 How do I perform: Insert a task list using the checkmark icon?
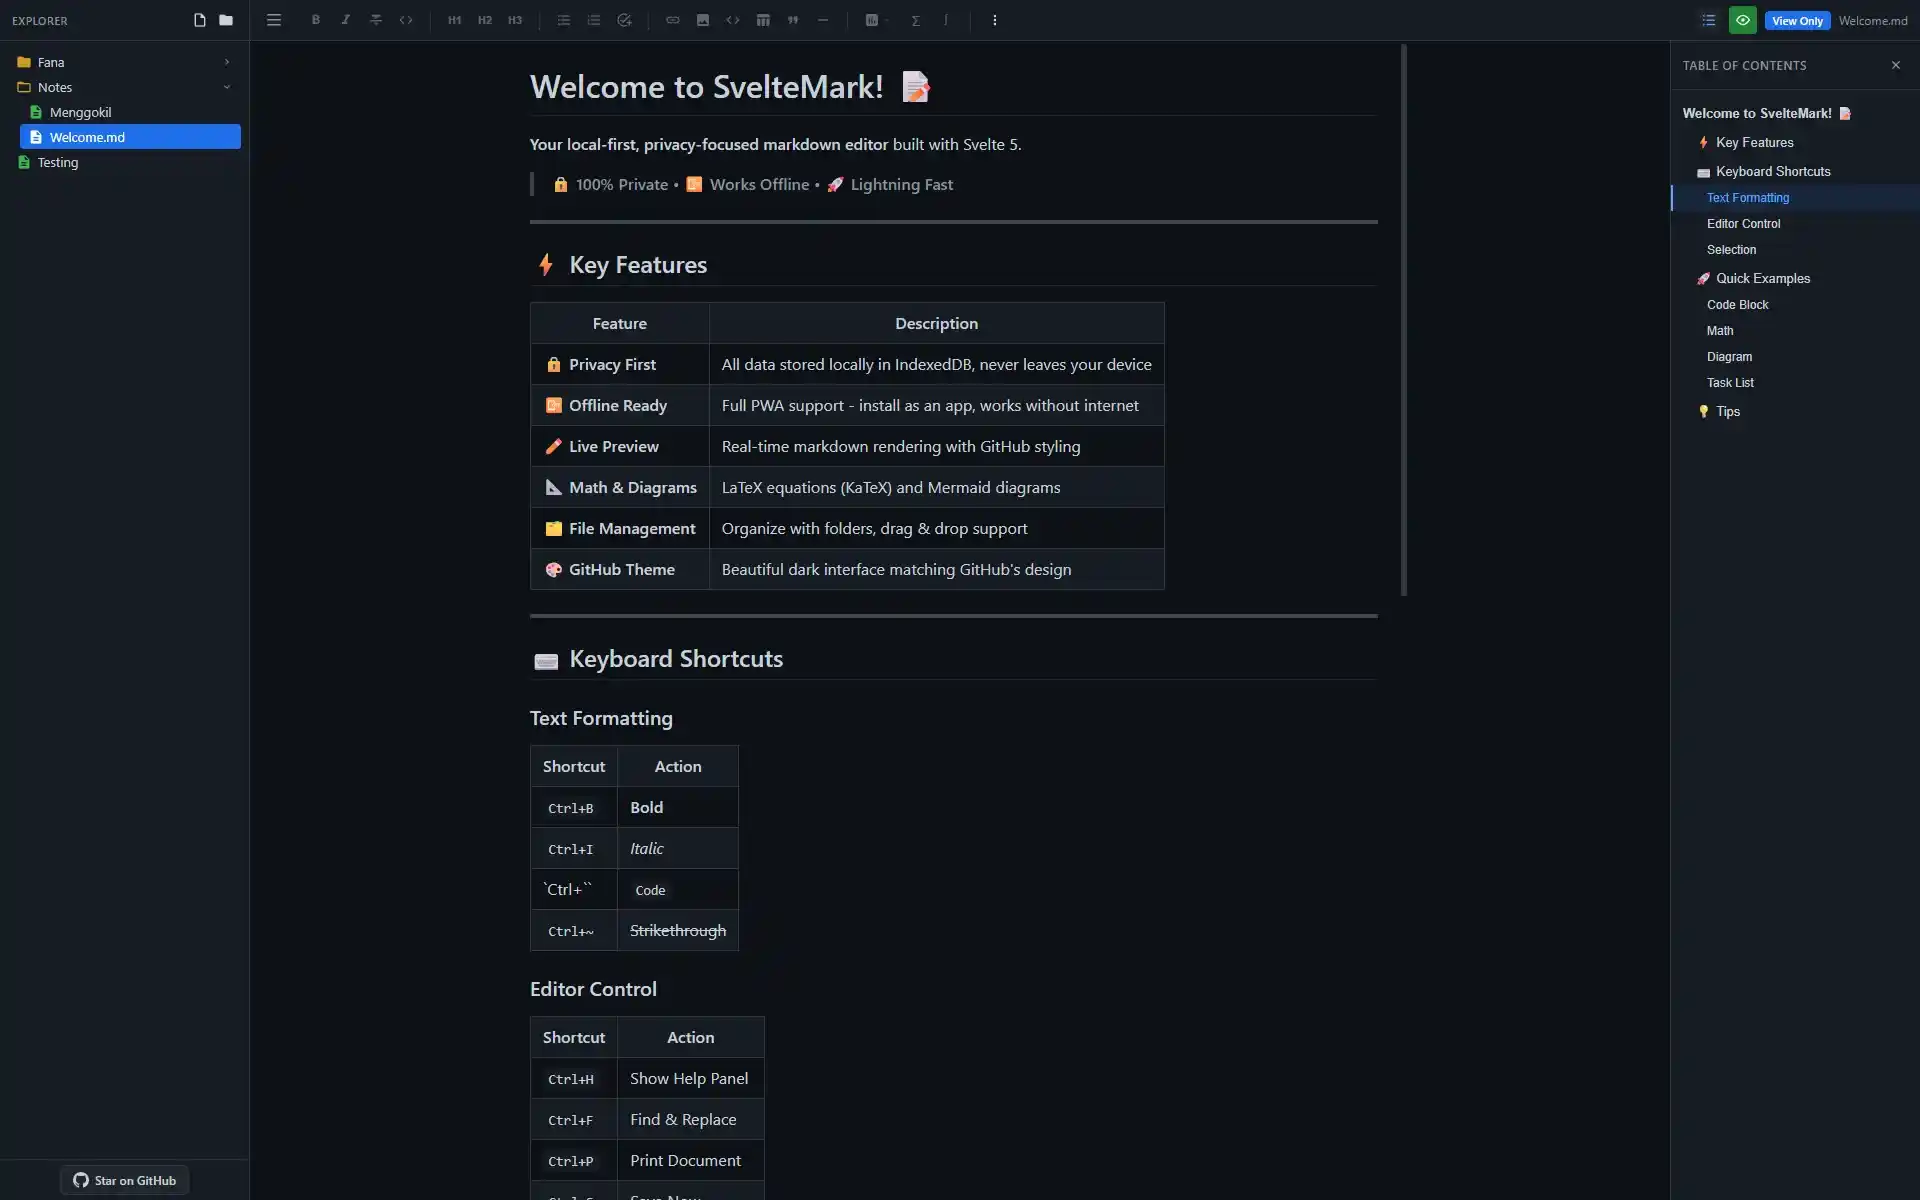pos(624,20)
